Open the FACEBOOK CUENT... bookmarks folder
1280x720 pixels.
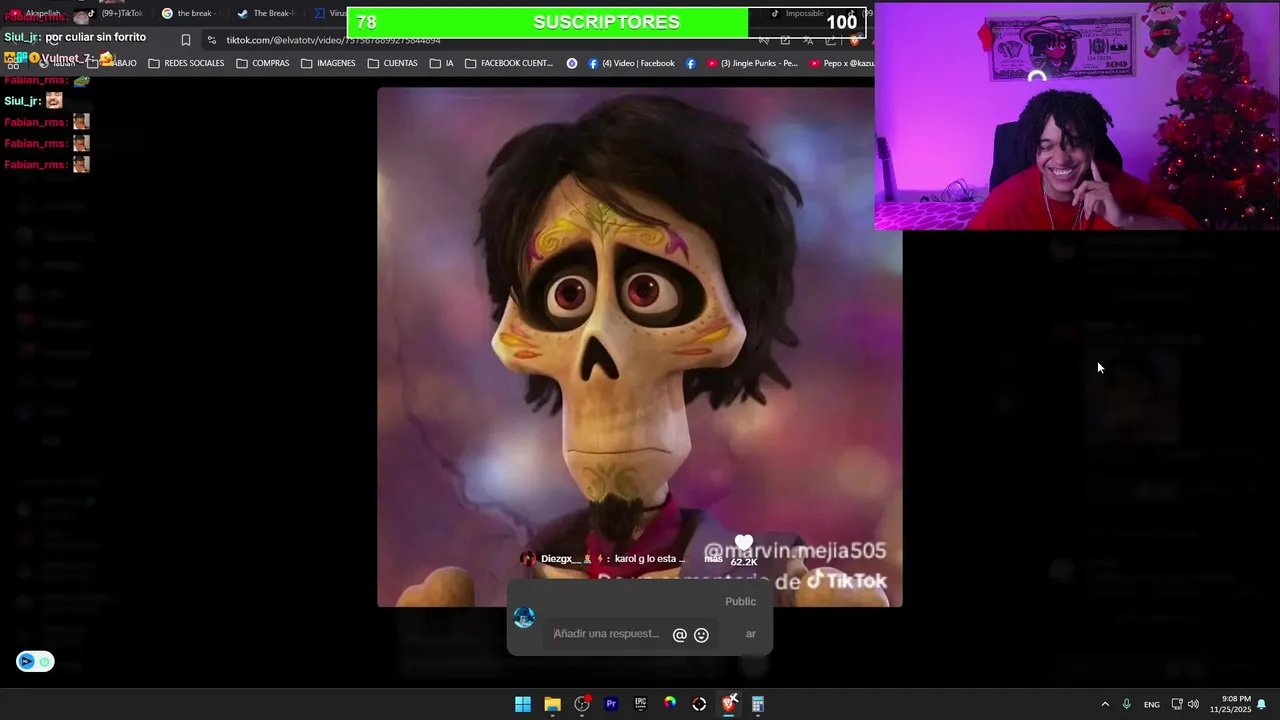(x=509, y=63)
